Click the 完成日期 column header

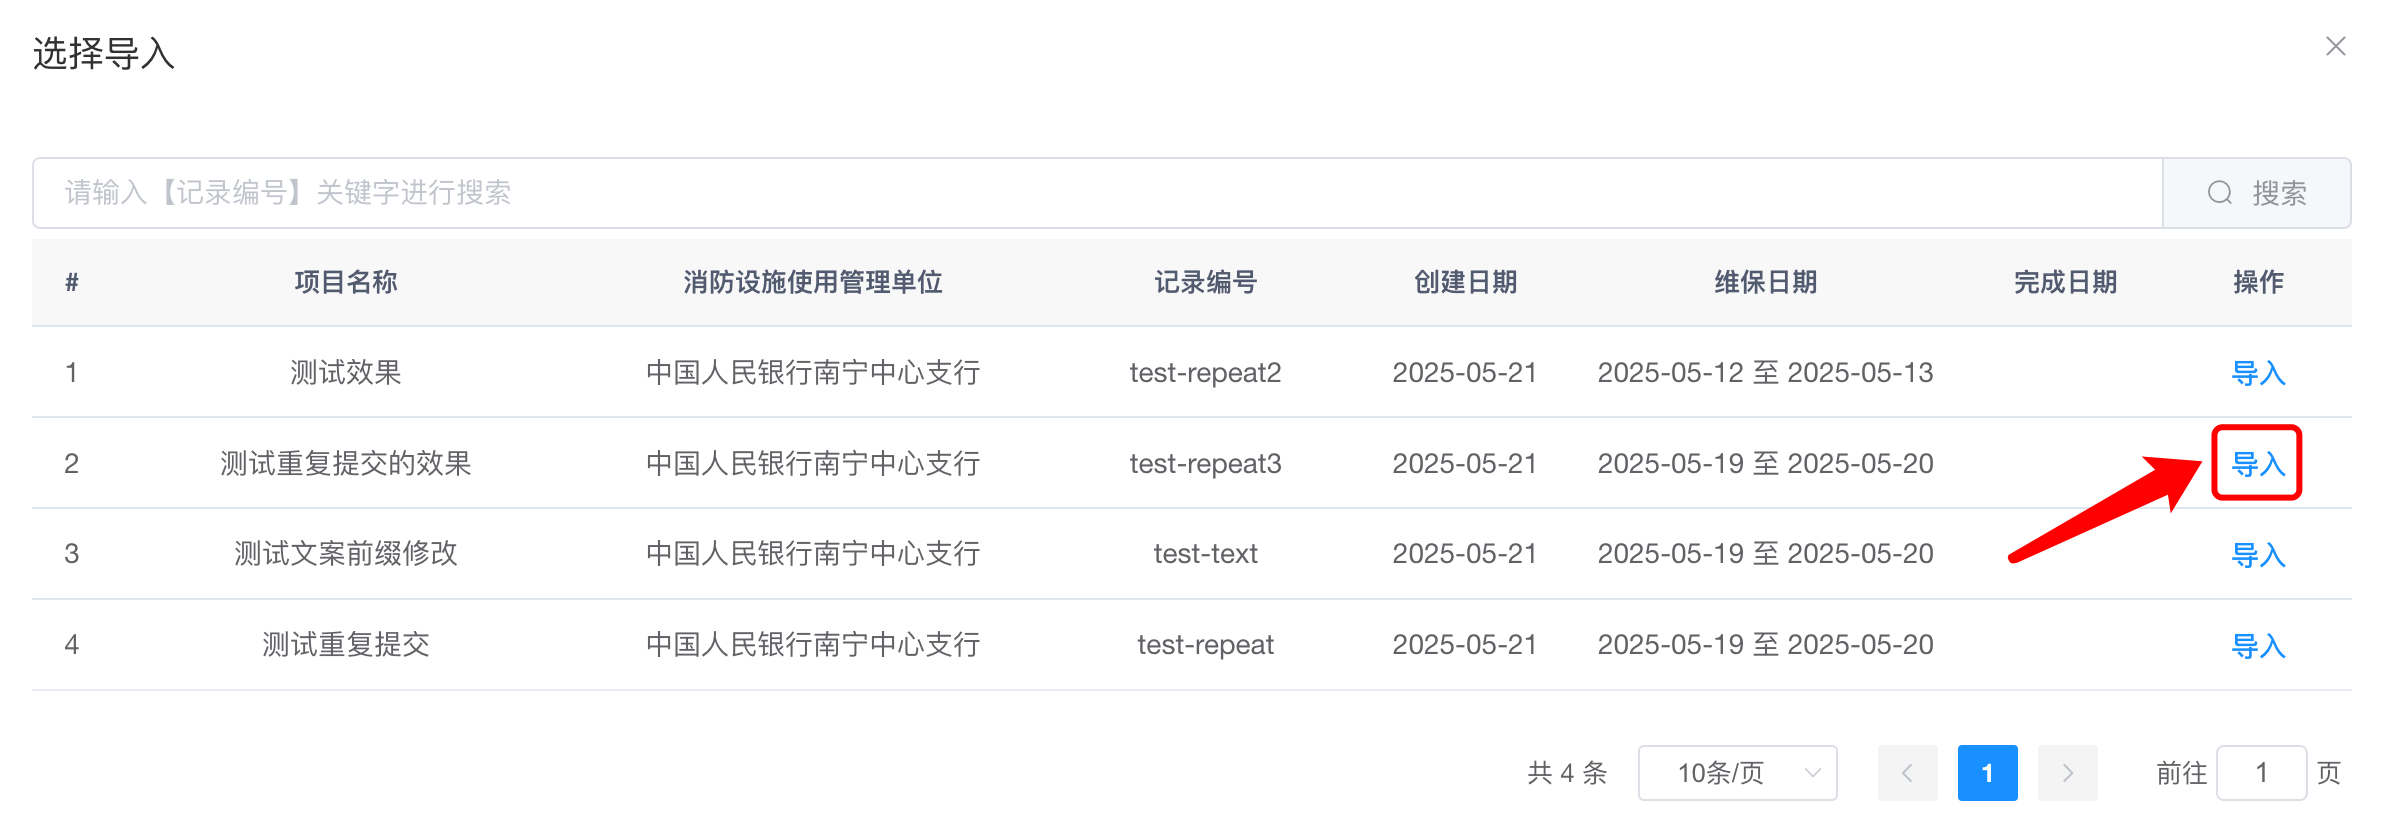(2065, 282)
